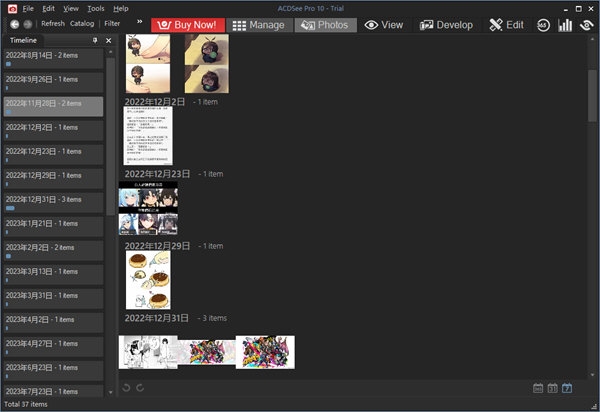Select timeline entry 2023年1月21日 - 1 items

[53, 227]
